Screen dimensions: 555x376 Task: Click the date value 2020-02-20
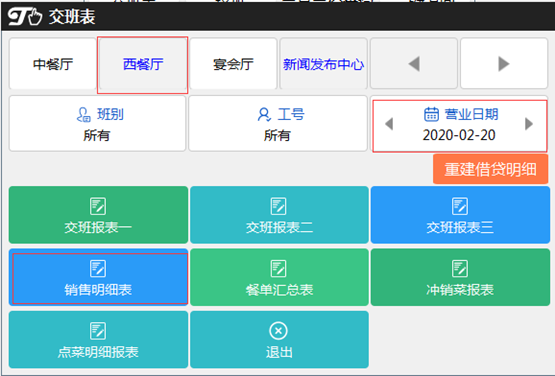click(x=459, y=135)
